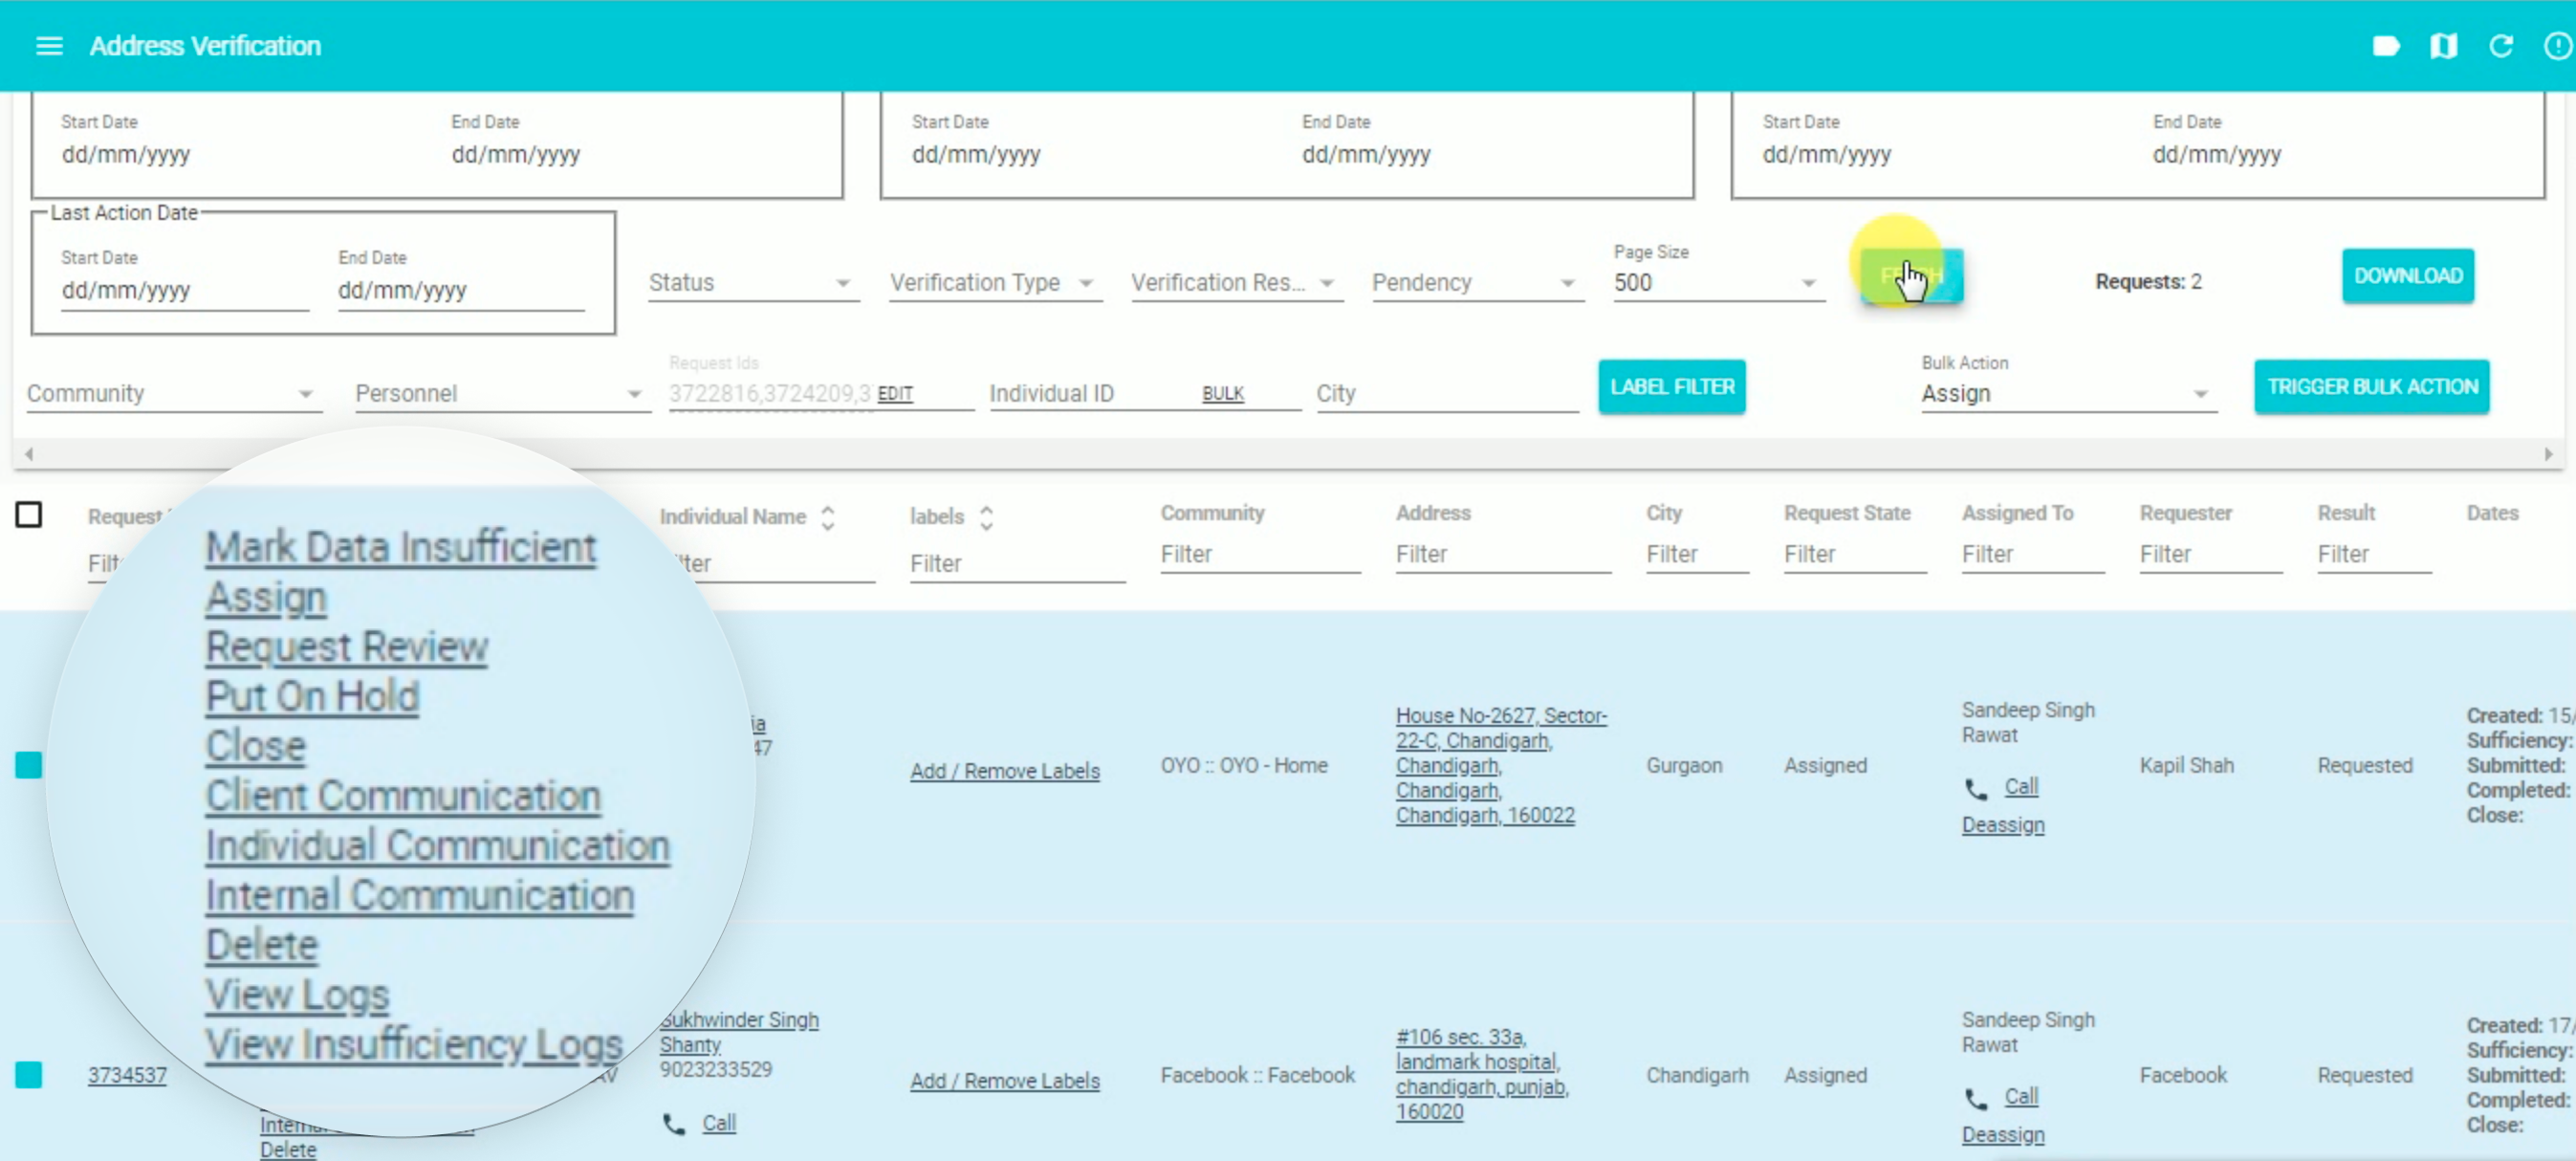Click the label tag icon in top bar

[x=2386, y=46]
